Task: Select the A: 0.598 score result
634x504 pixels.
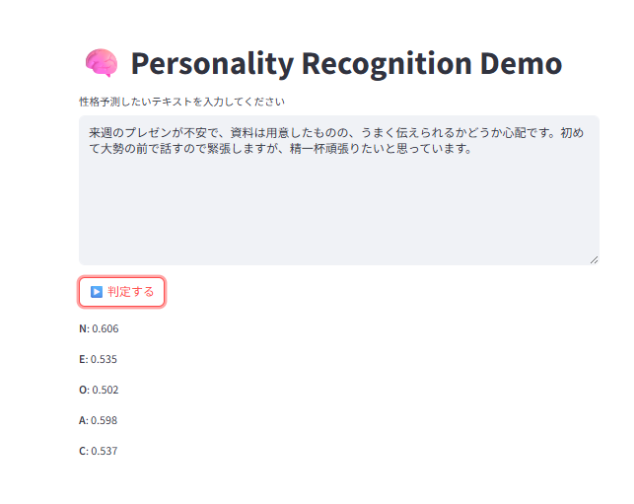Action: (x=98, y=420)
